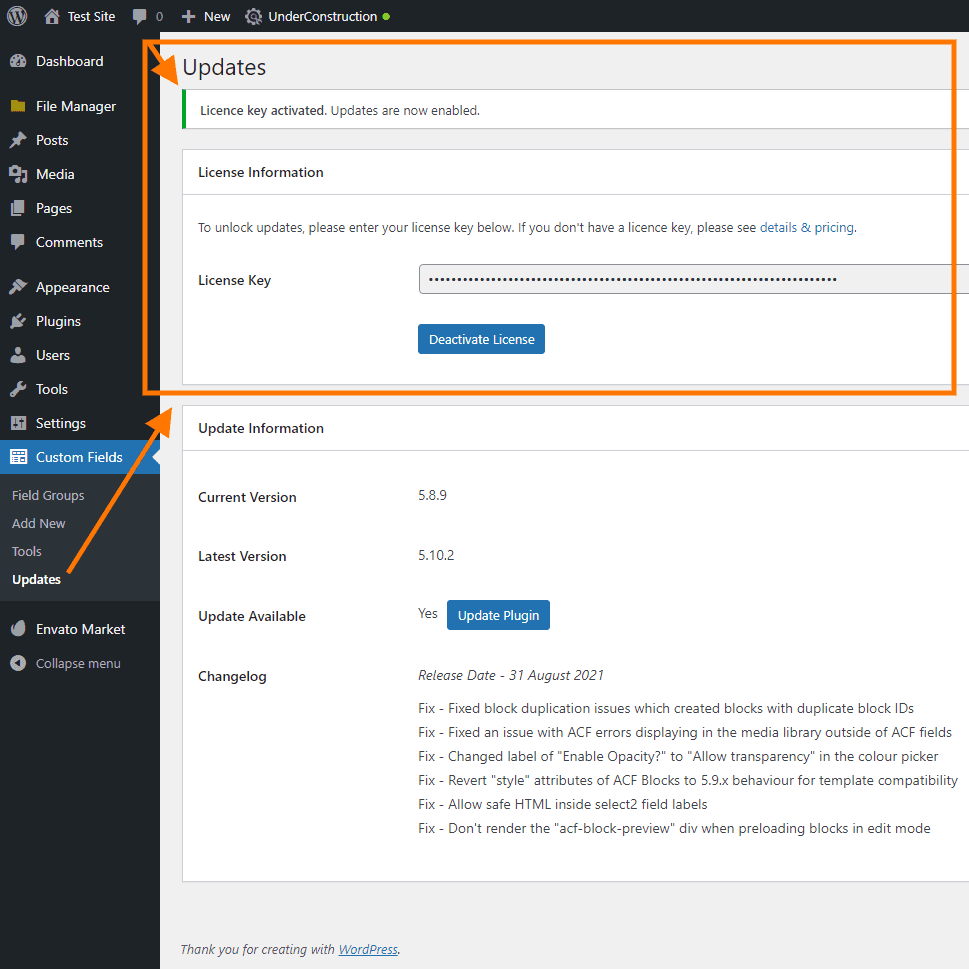The image size is (969, 969).
Task: Open Field Groups submenu item
Action: pyautogui.click(x=48, y=496)
